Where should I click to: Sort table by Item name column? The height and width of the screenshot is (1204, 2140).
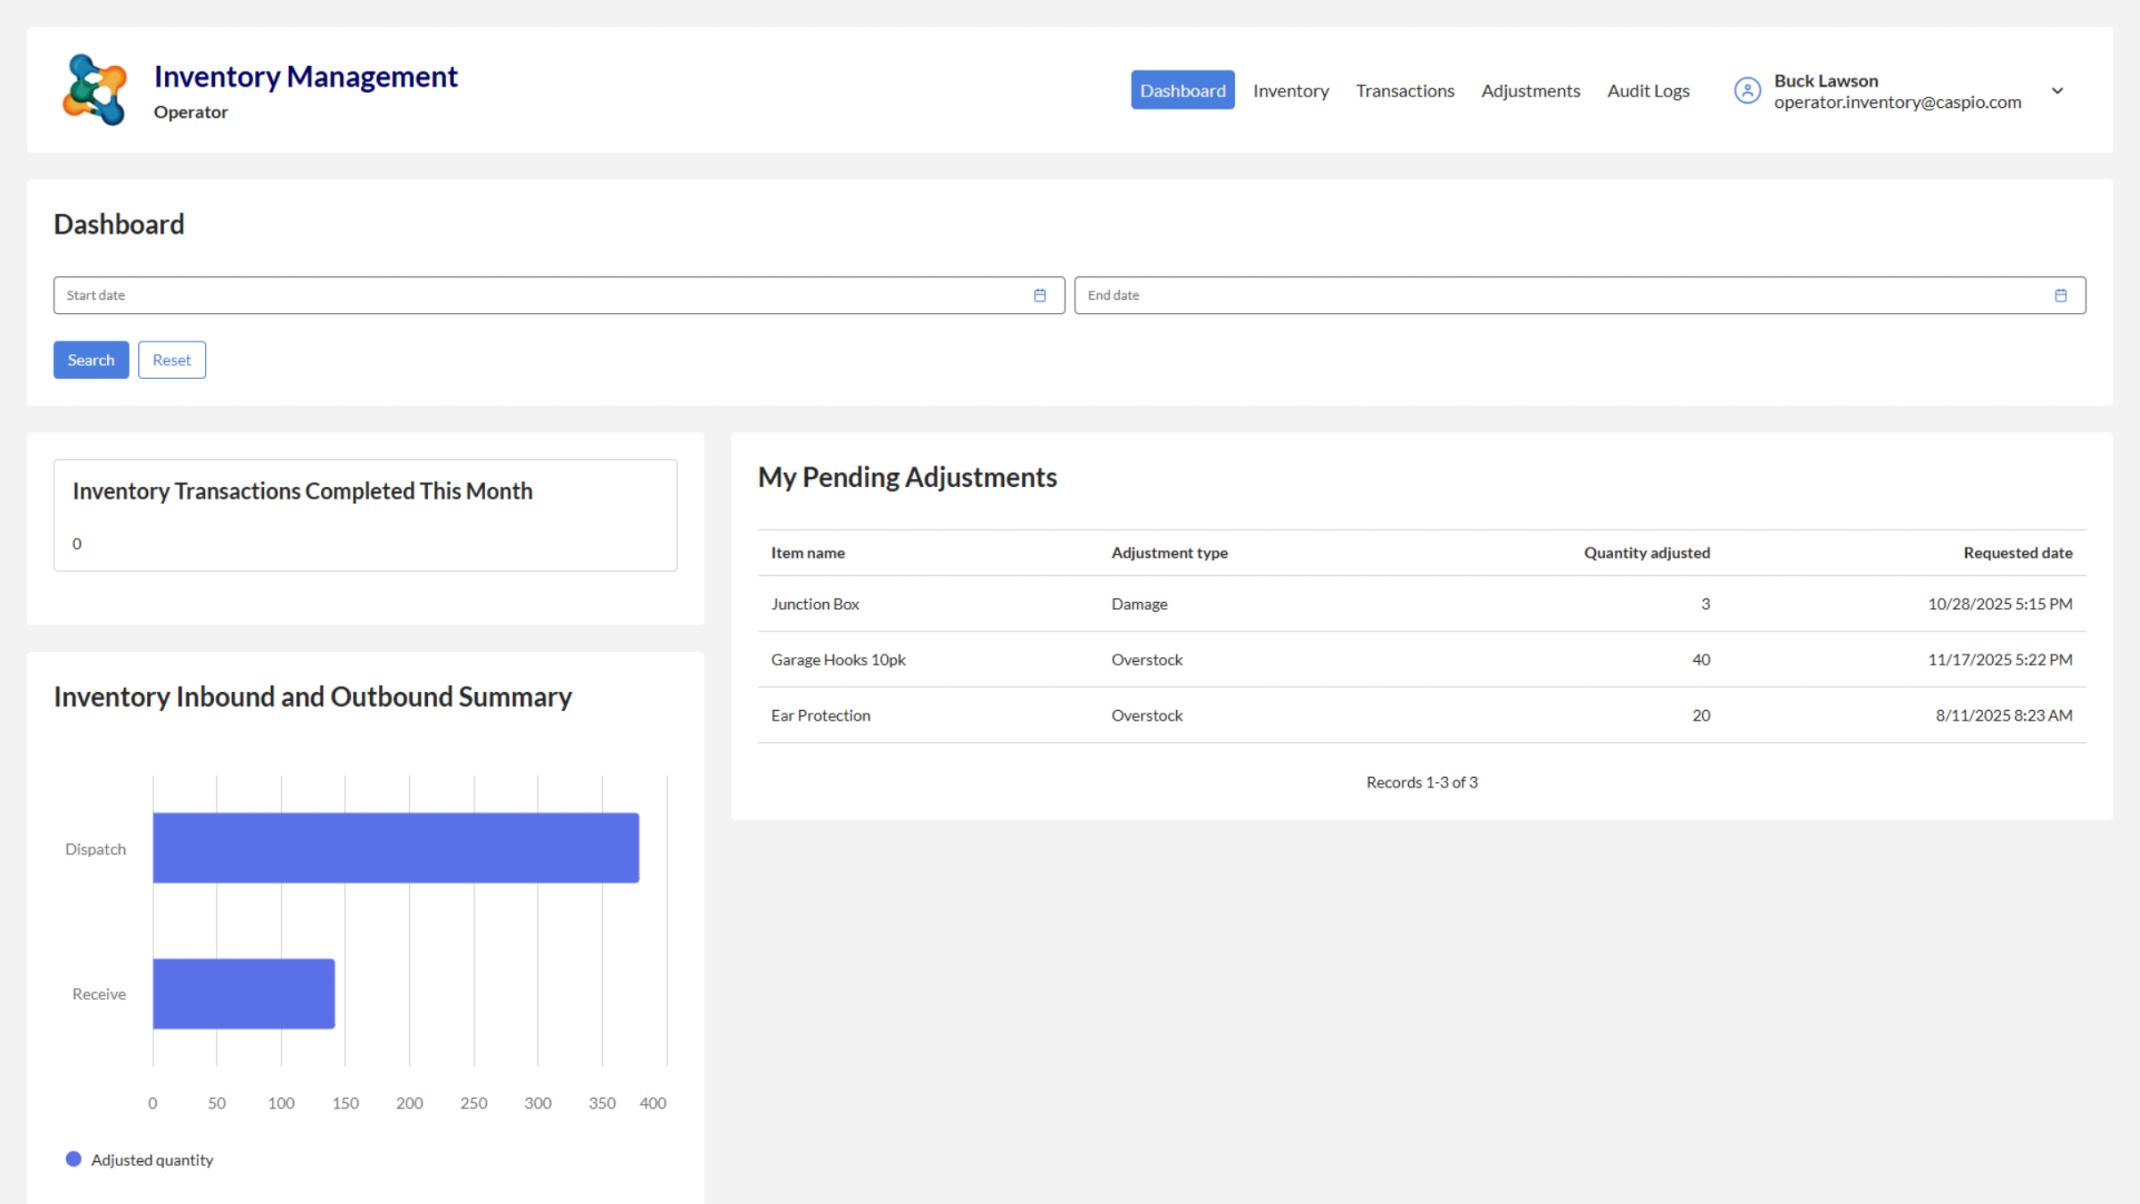(807, 552)
